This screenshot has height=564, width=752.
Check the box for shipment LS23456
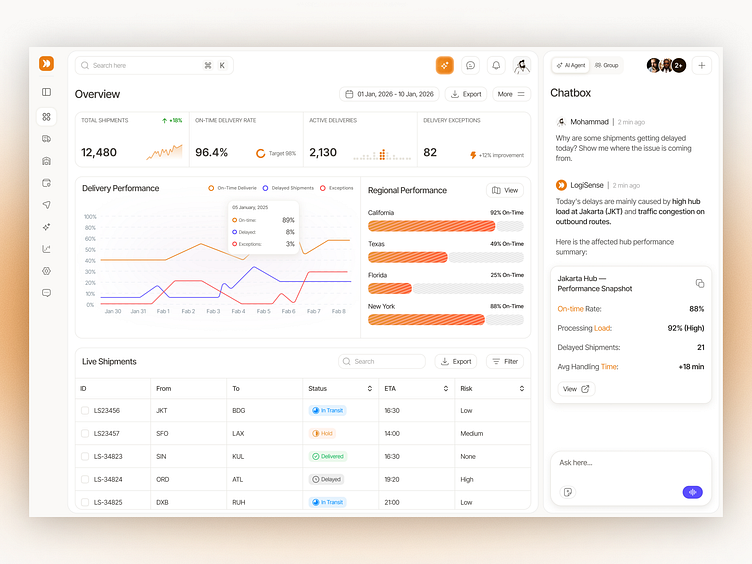(85, 411)
